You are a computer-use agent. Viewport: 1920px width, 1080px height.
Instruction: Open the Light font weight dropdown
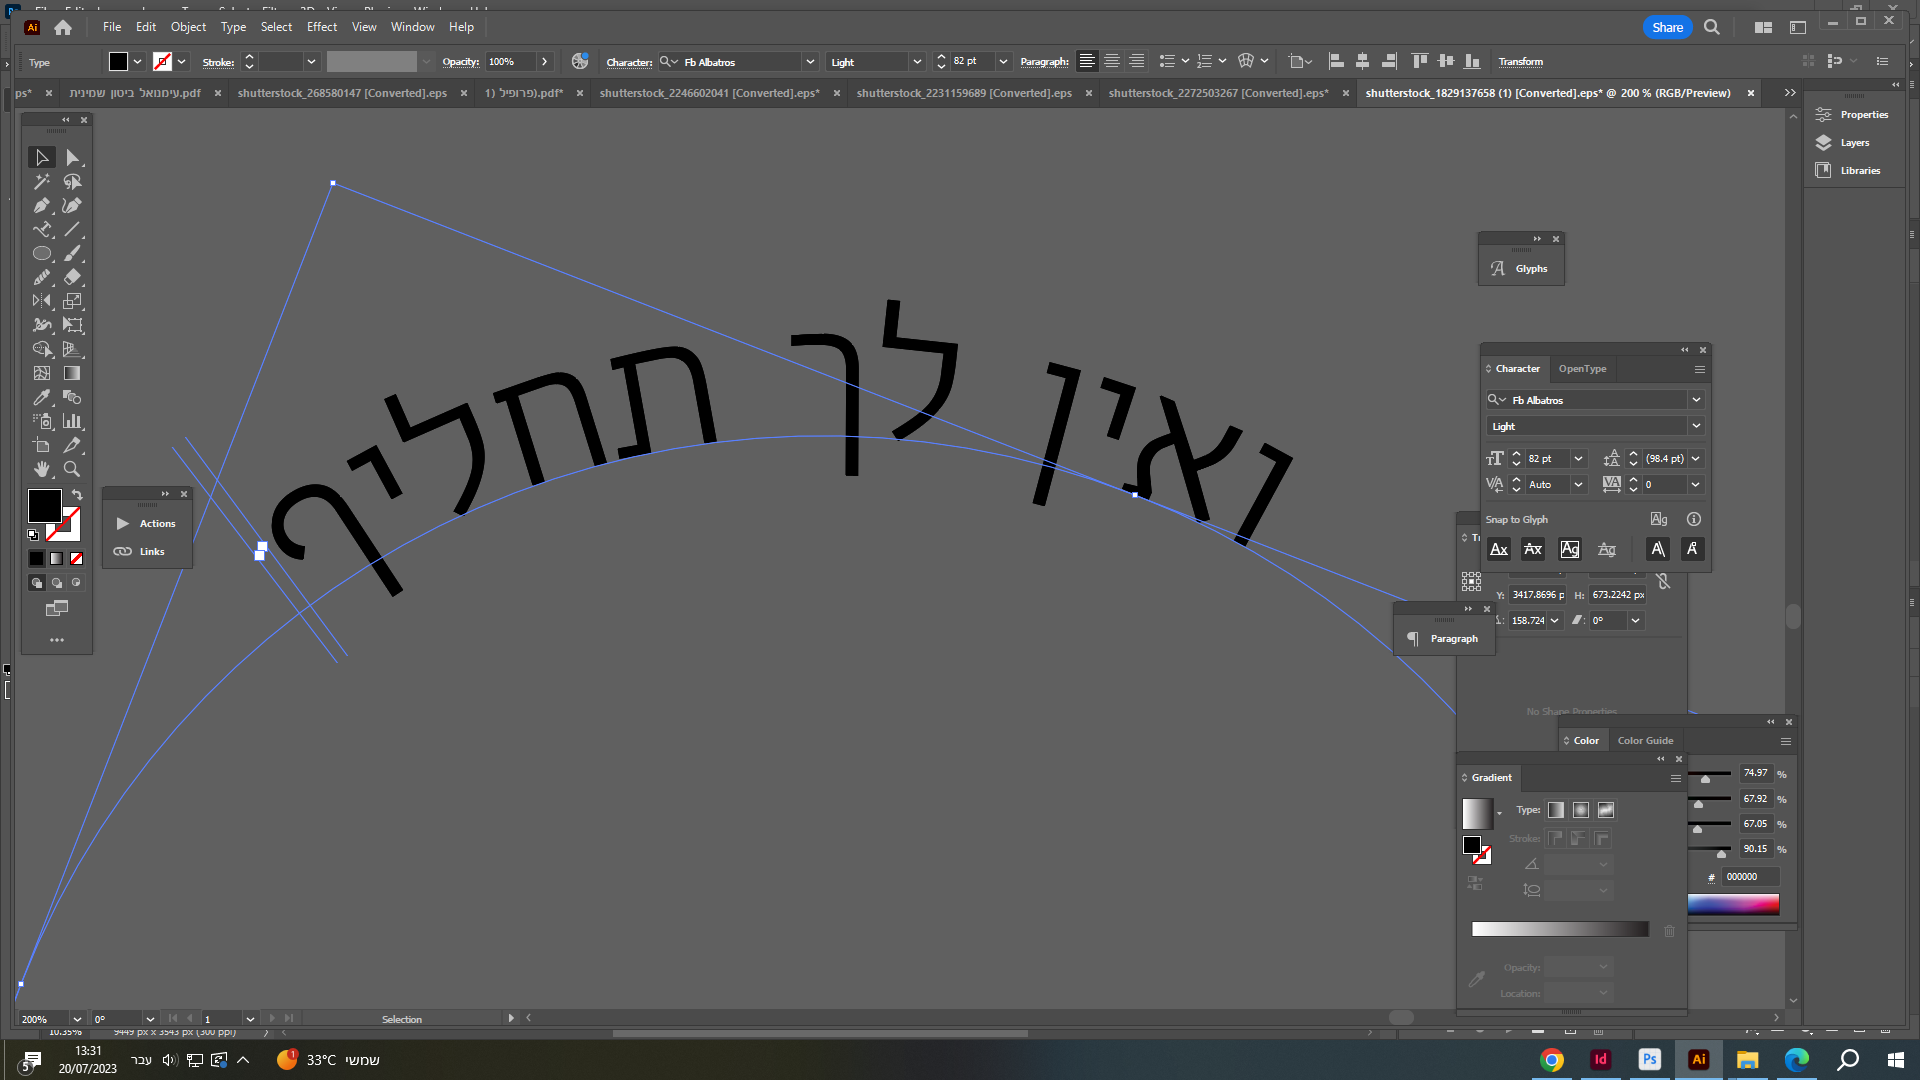(x=1696, y=425)
